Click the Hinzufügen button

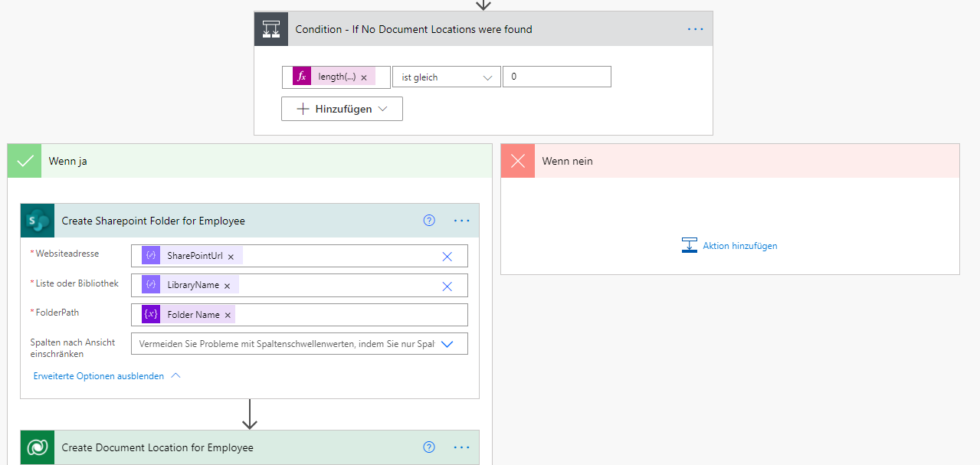[x=342, y=109]
